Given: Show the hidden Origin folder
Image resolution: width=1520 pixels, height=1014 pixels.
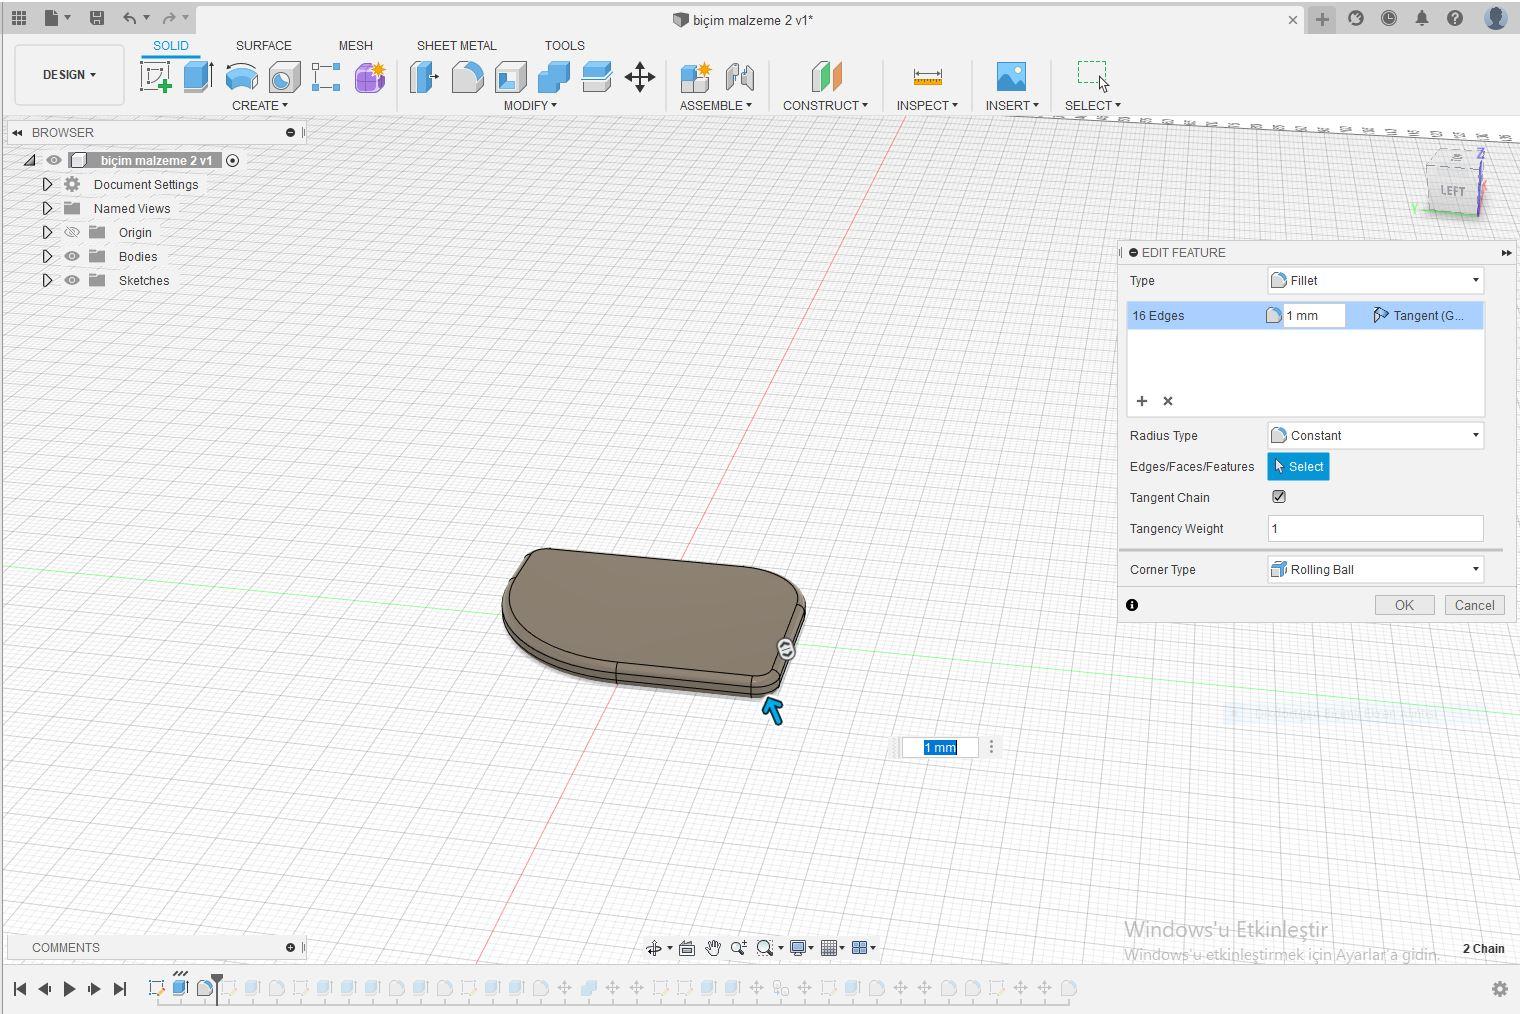Looking at the screenshot, I should (x=72, y=232).
